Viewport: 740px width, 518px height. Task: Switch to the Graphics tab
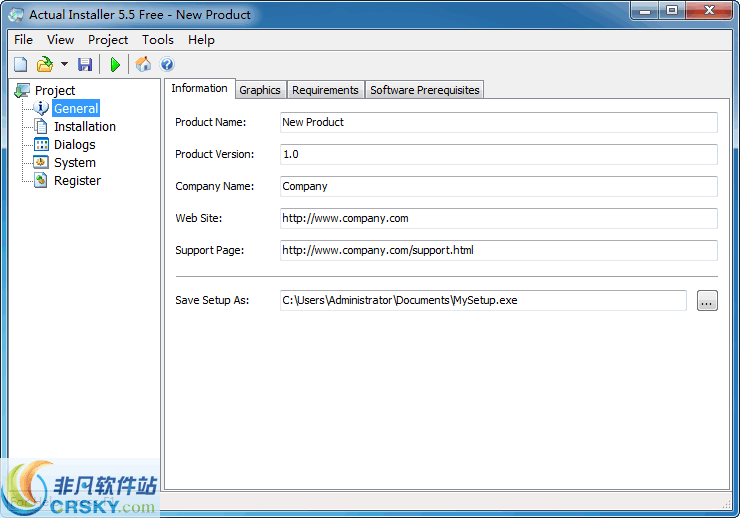[260, 90]
